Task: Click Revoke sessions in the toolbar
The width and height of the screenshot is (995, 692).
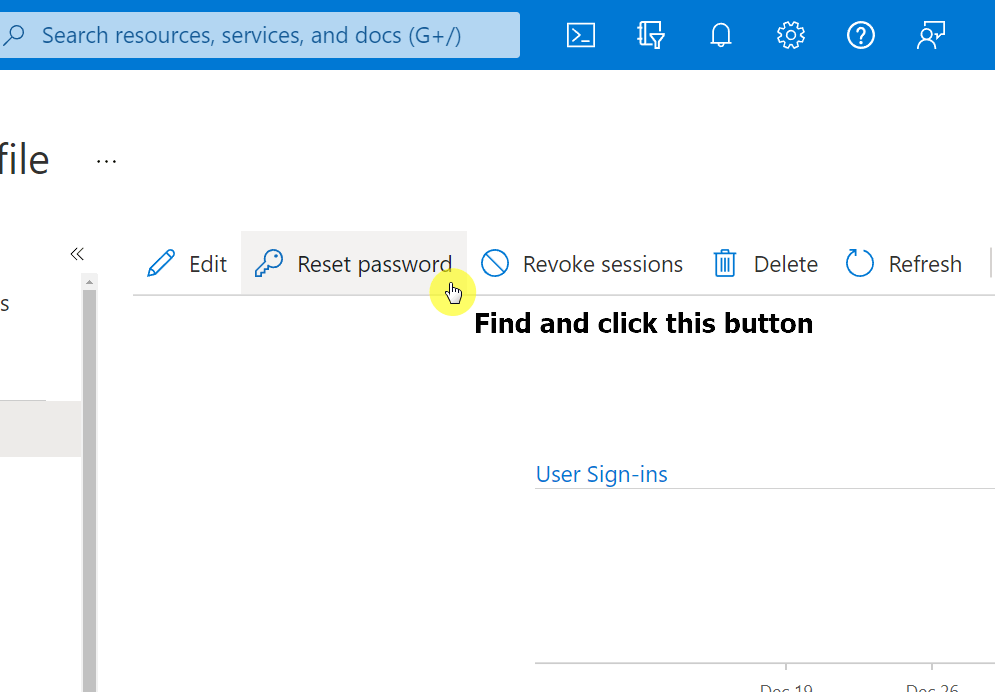Action: click(x=581, y=263)
